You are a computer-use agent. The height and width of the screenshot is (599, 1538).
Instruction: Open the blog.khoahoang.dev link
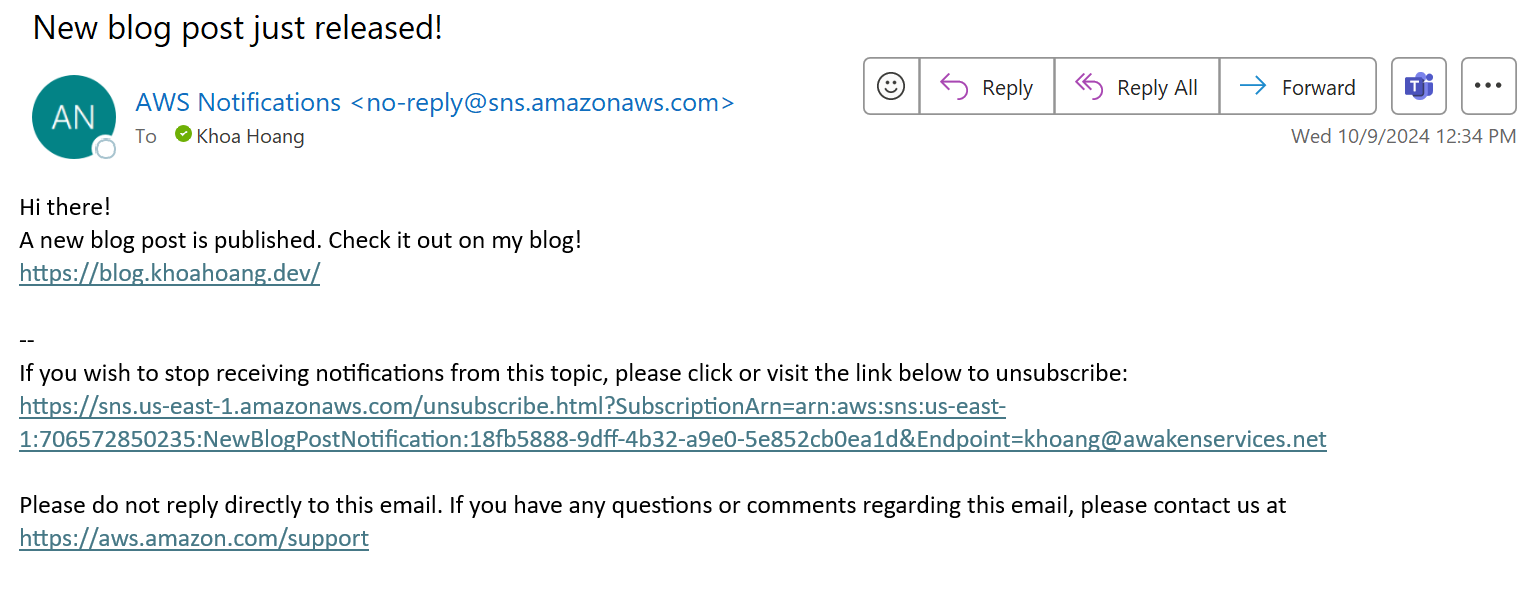pos(170,274)
